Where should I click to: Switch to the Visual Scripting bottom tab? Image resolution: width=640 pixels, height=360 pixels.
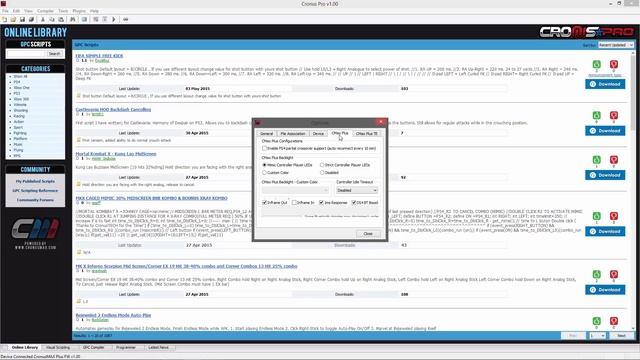click(x=58, y=347)
